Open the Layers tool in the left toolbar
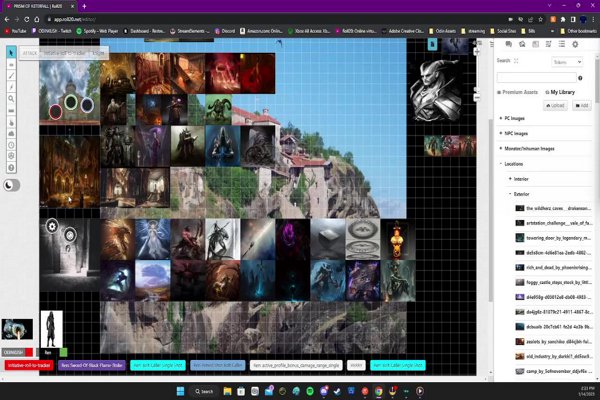600x400 pixels. click(11, 64)
